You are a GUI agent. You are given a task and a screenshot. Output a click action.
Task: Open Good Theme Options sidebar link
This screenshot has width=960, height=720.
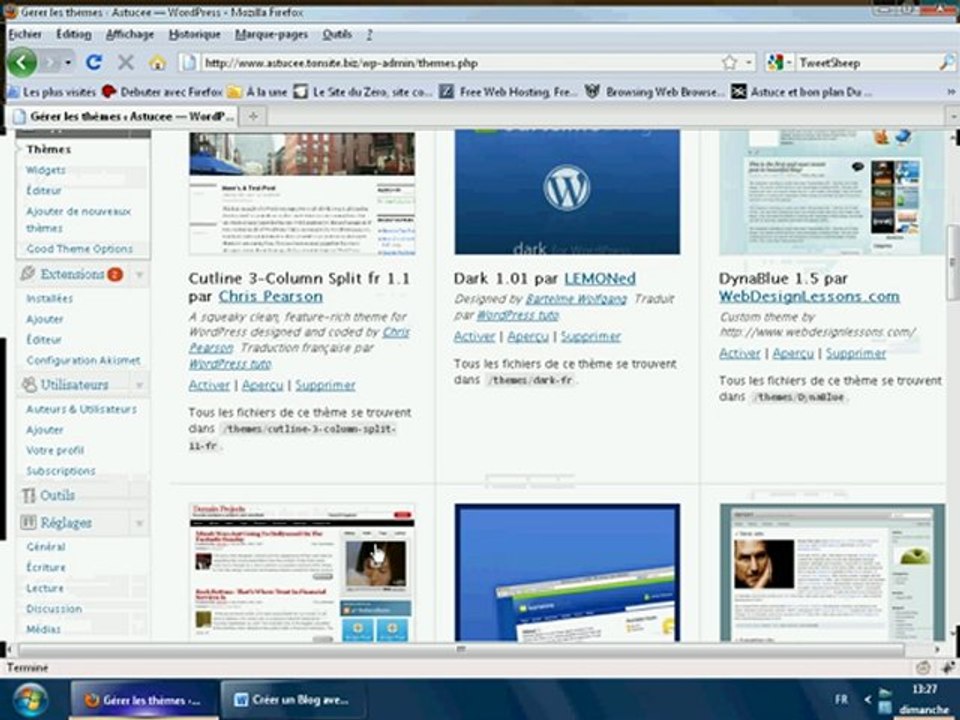coord(80,249)
